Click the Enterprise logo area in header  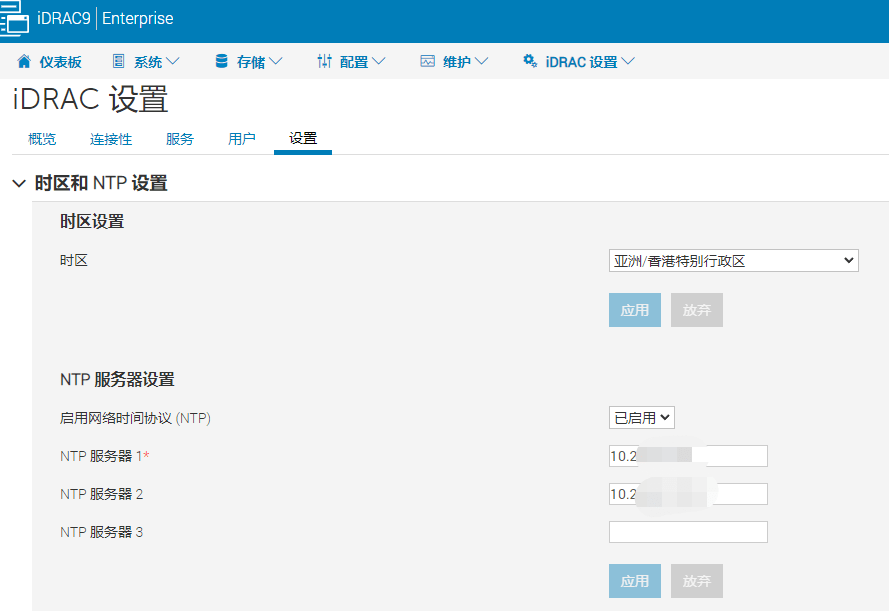(x=138, y=18)
